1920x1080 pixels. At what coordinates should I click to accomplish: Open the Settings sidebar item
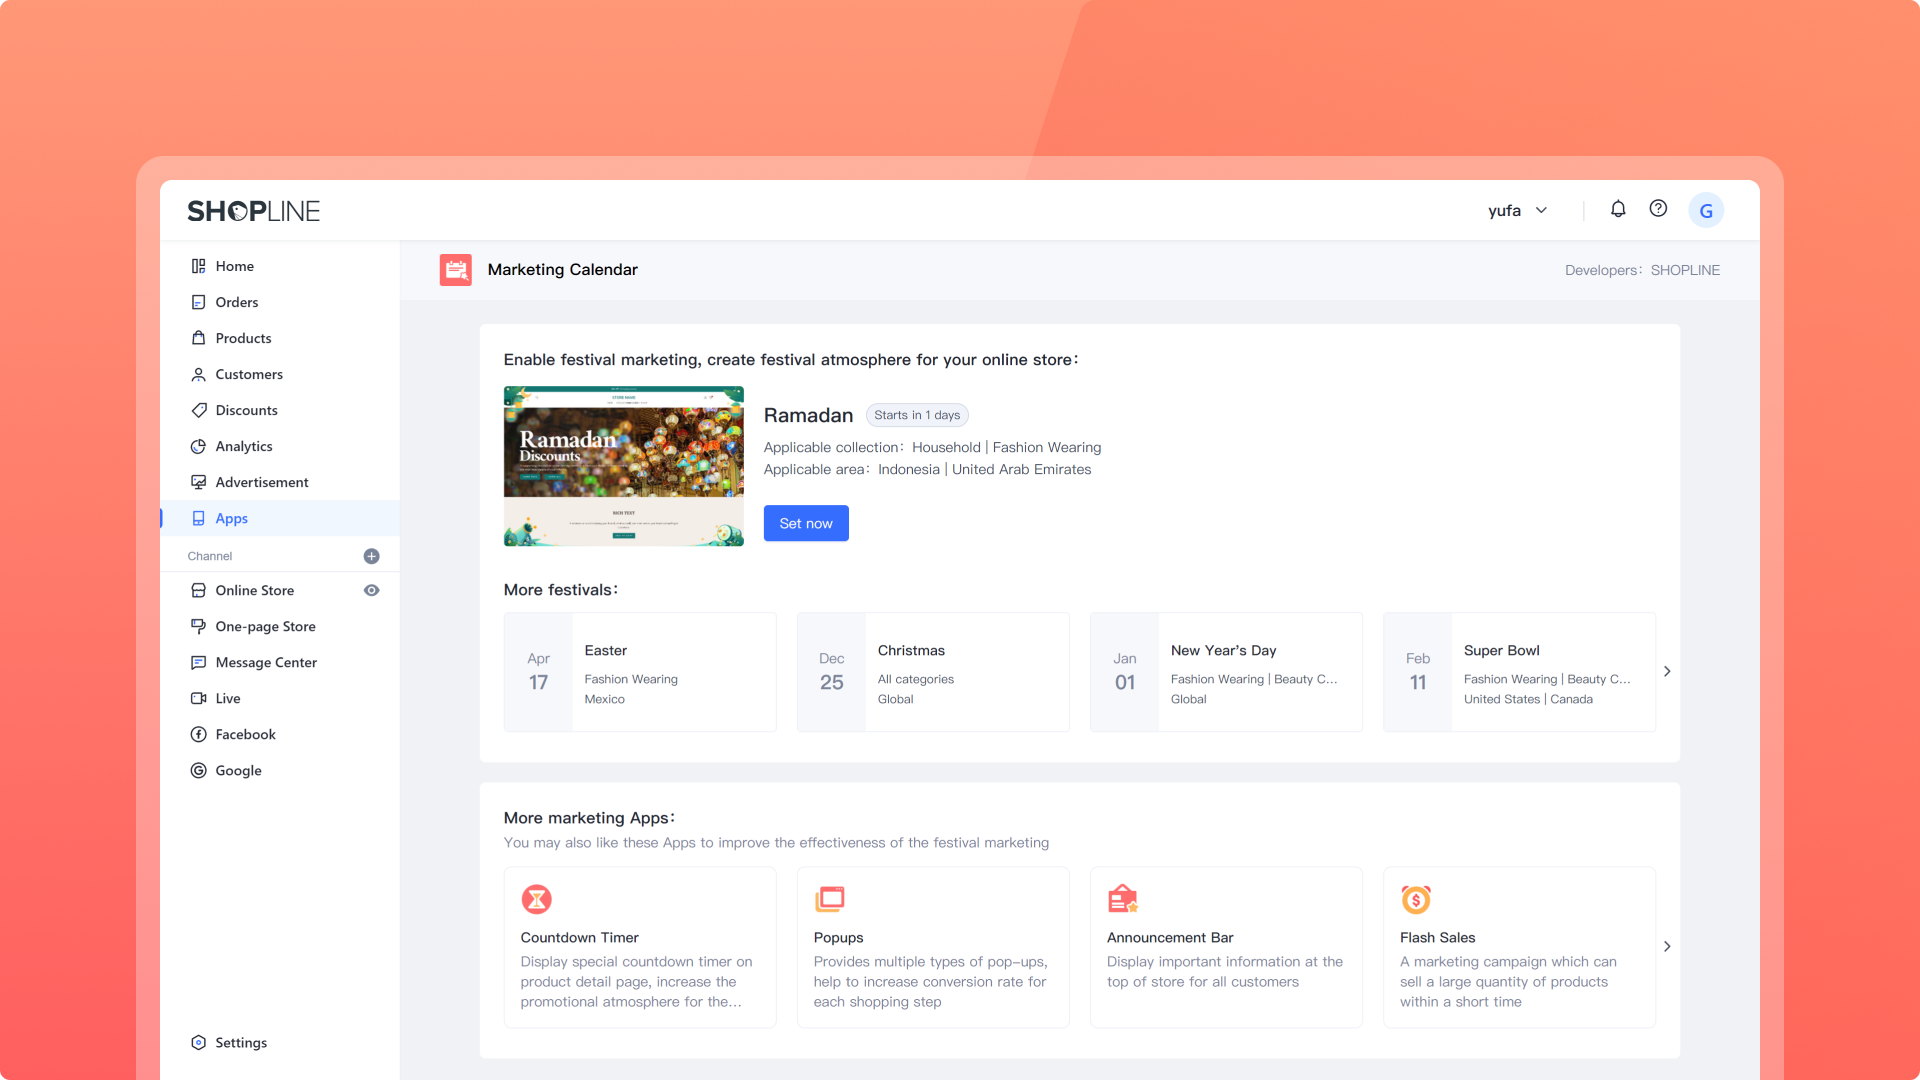(x=241, y=1042)
